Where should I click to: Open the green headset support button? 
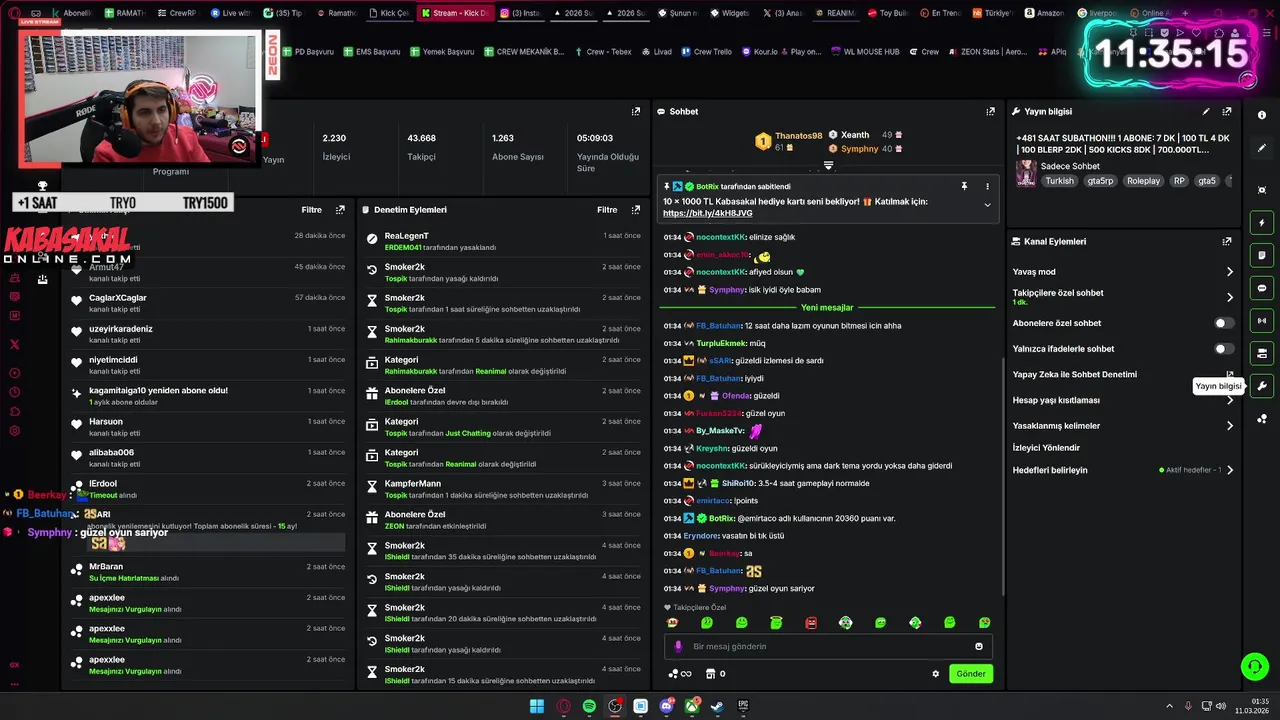1253,666
